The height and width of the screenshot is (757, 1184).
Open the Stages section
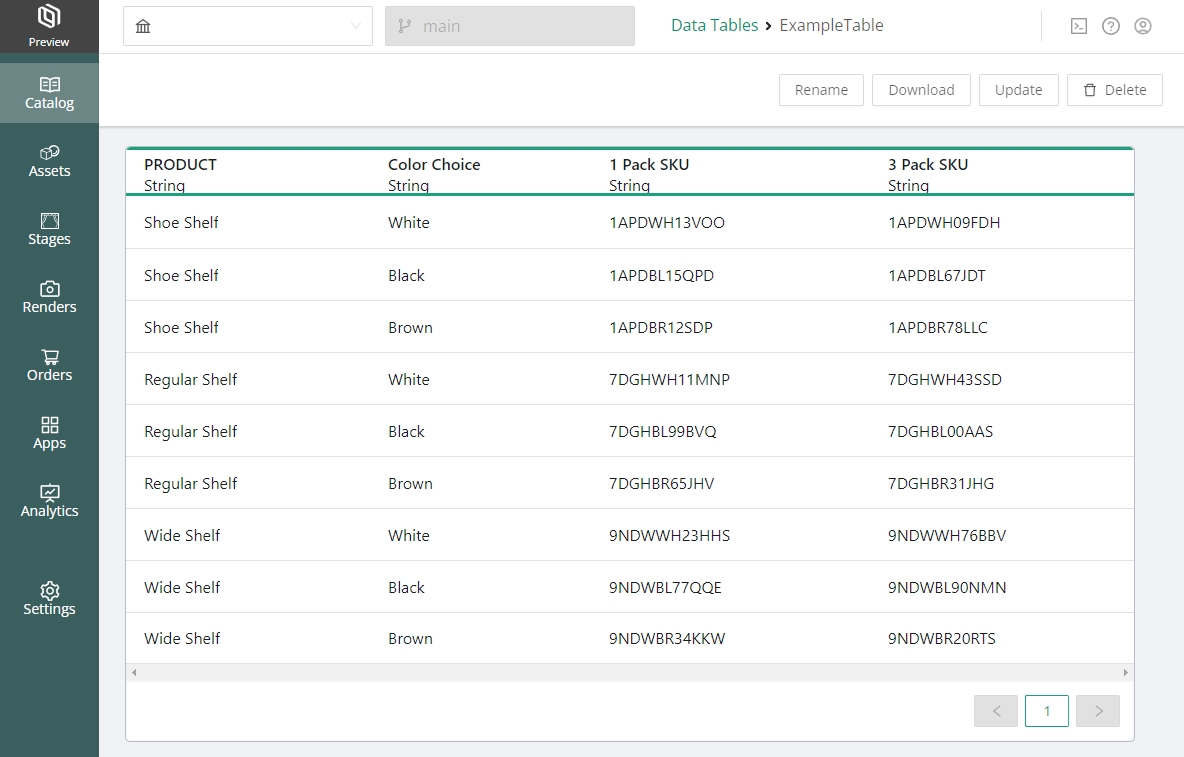tap(49, 229)
